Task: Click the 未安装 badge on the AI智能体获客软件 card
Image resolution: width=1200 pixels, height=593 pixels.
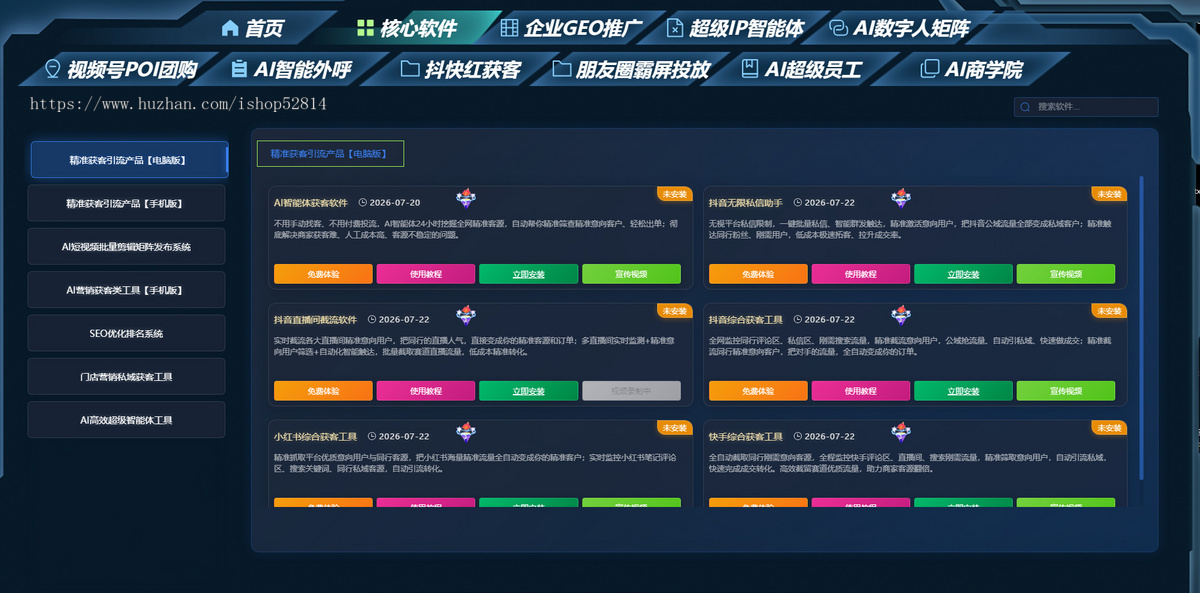Action: coord(674,193)
